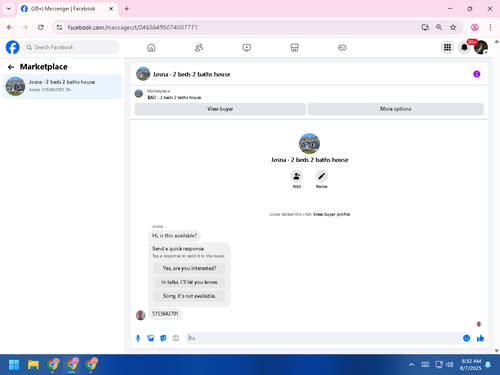Screen dimensions: 500x375
Task: Open the Marketplace store icon in navigation
Action: pos(294,48)
